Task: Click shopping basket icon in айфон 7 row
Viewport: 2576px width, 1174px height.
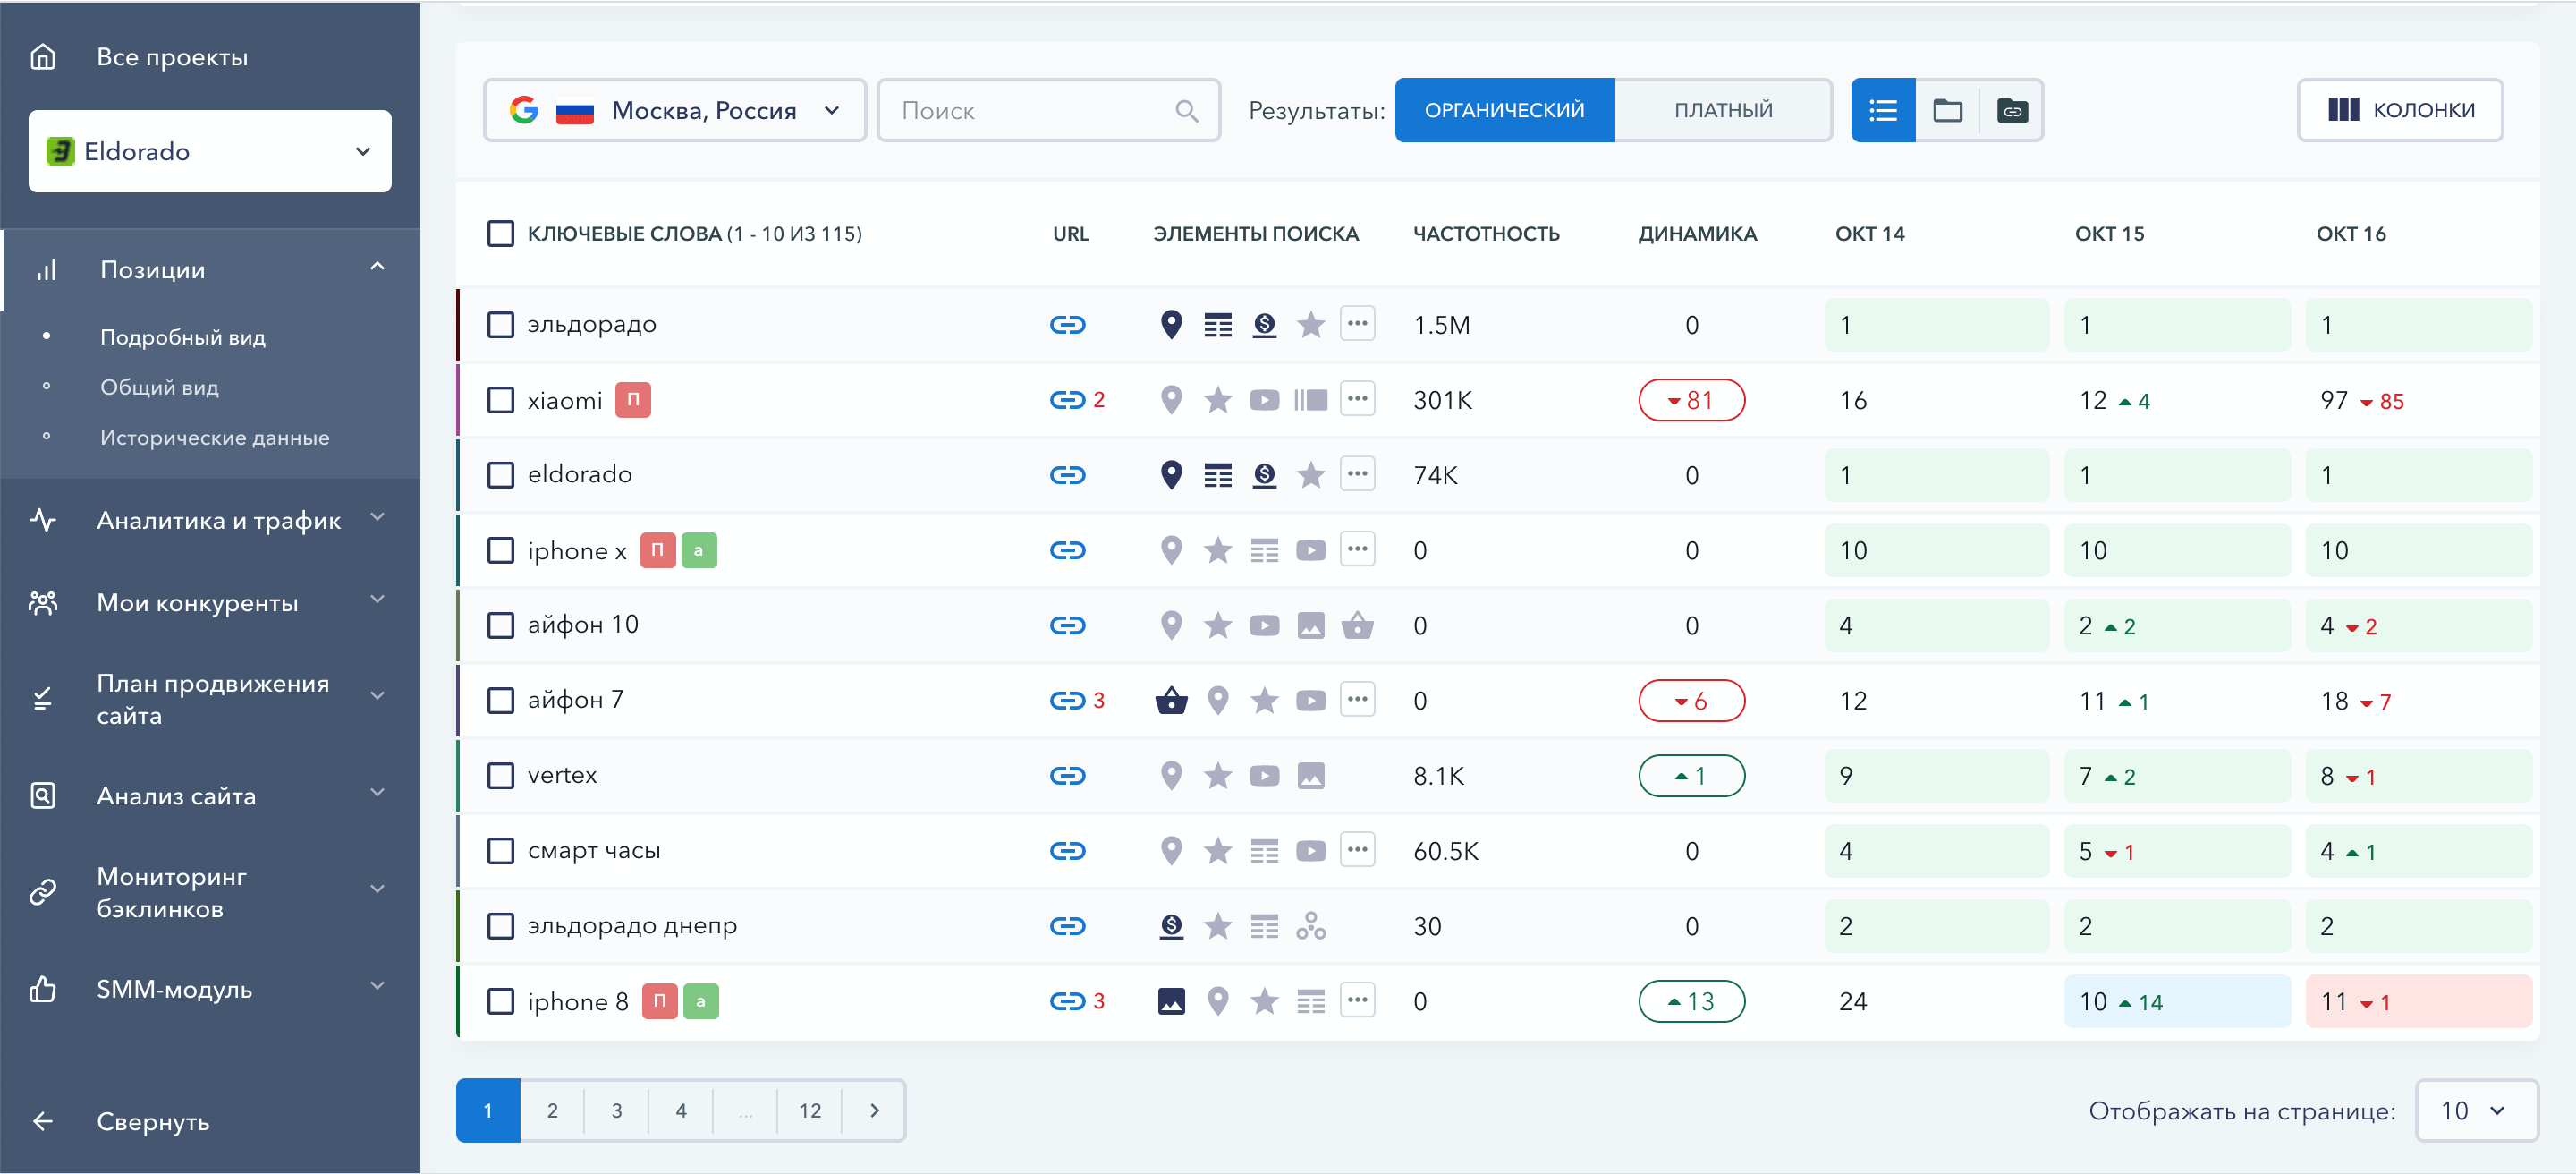Action: click(1171, 701)
